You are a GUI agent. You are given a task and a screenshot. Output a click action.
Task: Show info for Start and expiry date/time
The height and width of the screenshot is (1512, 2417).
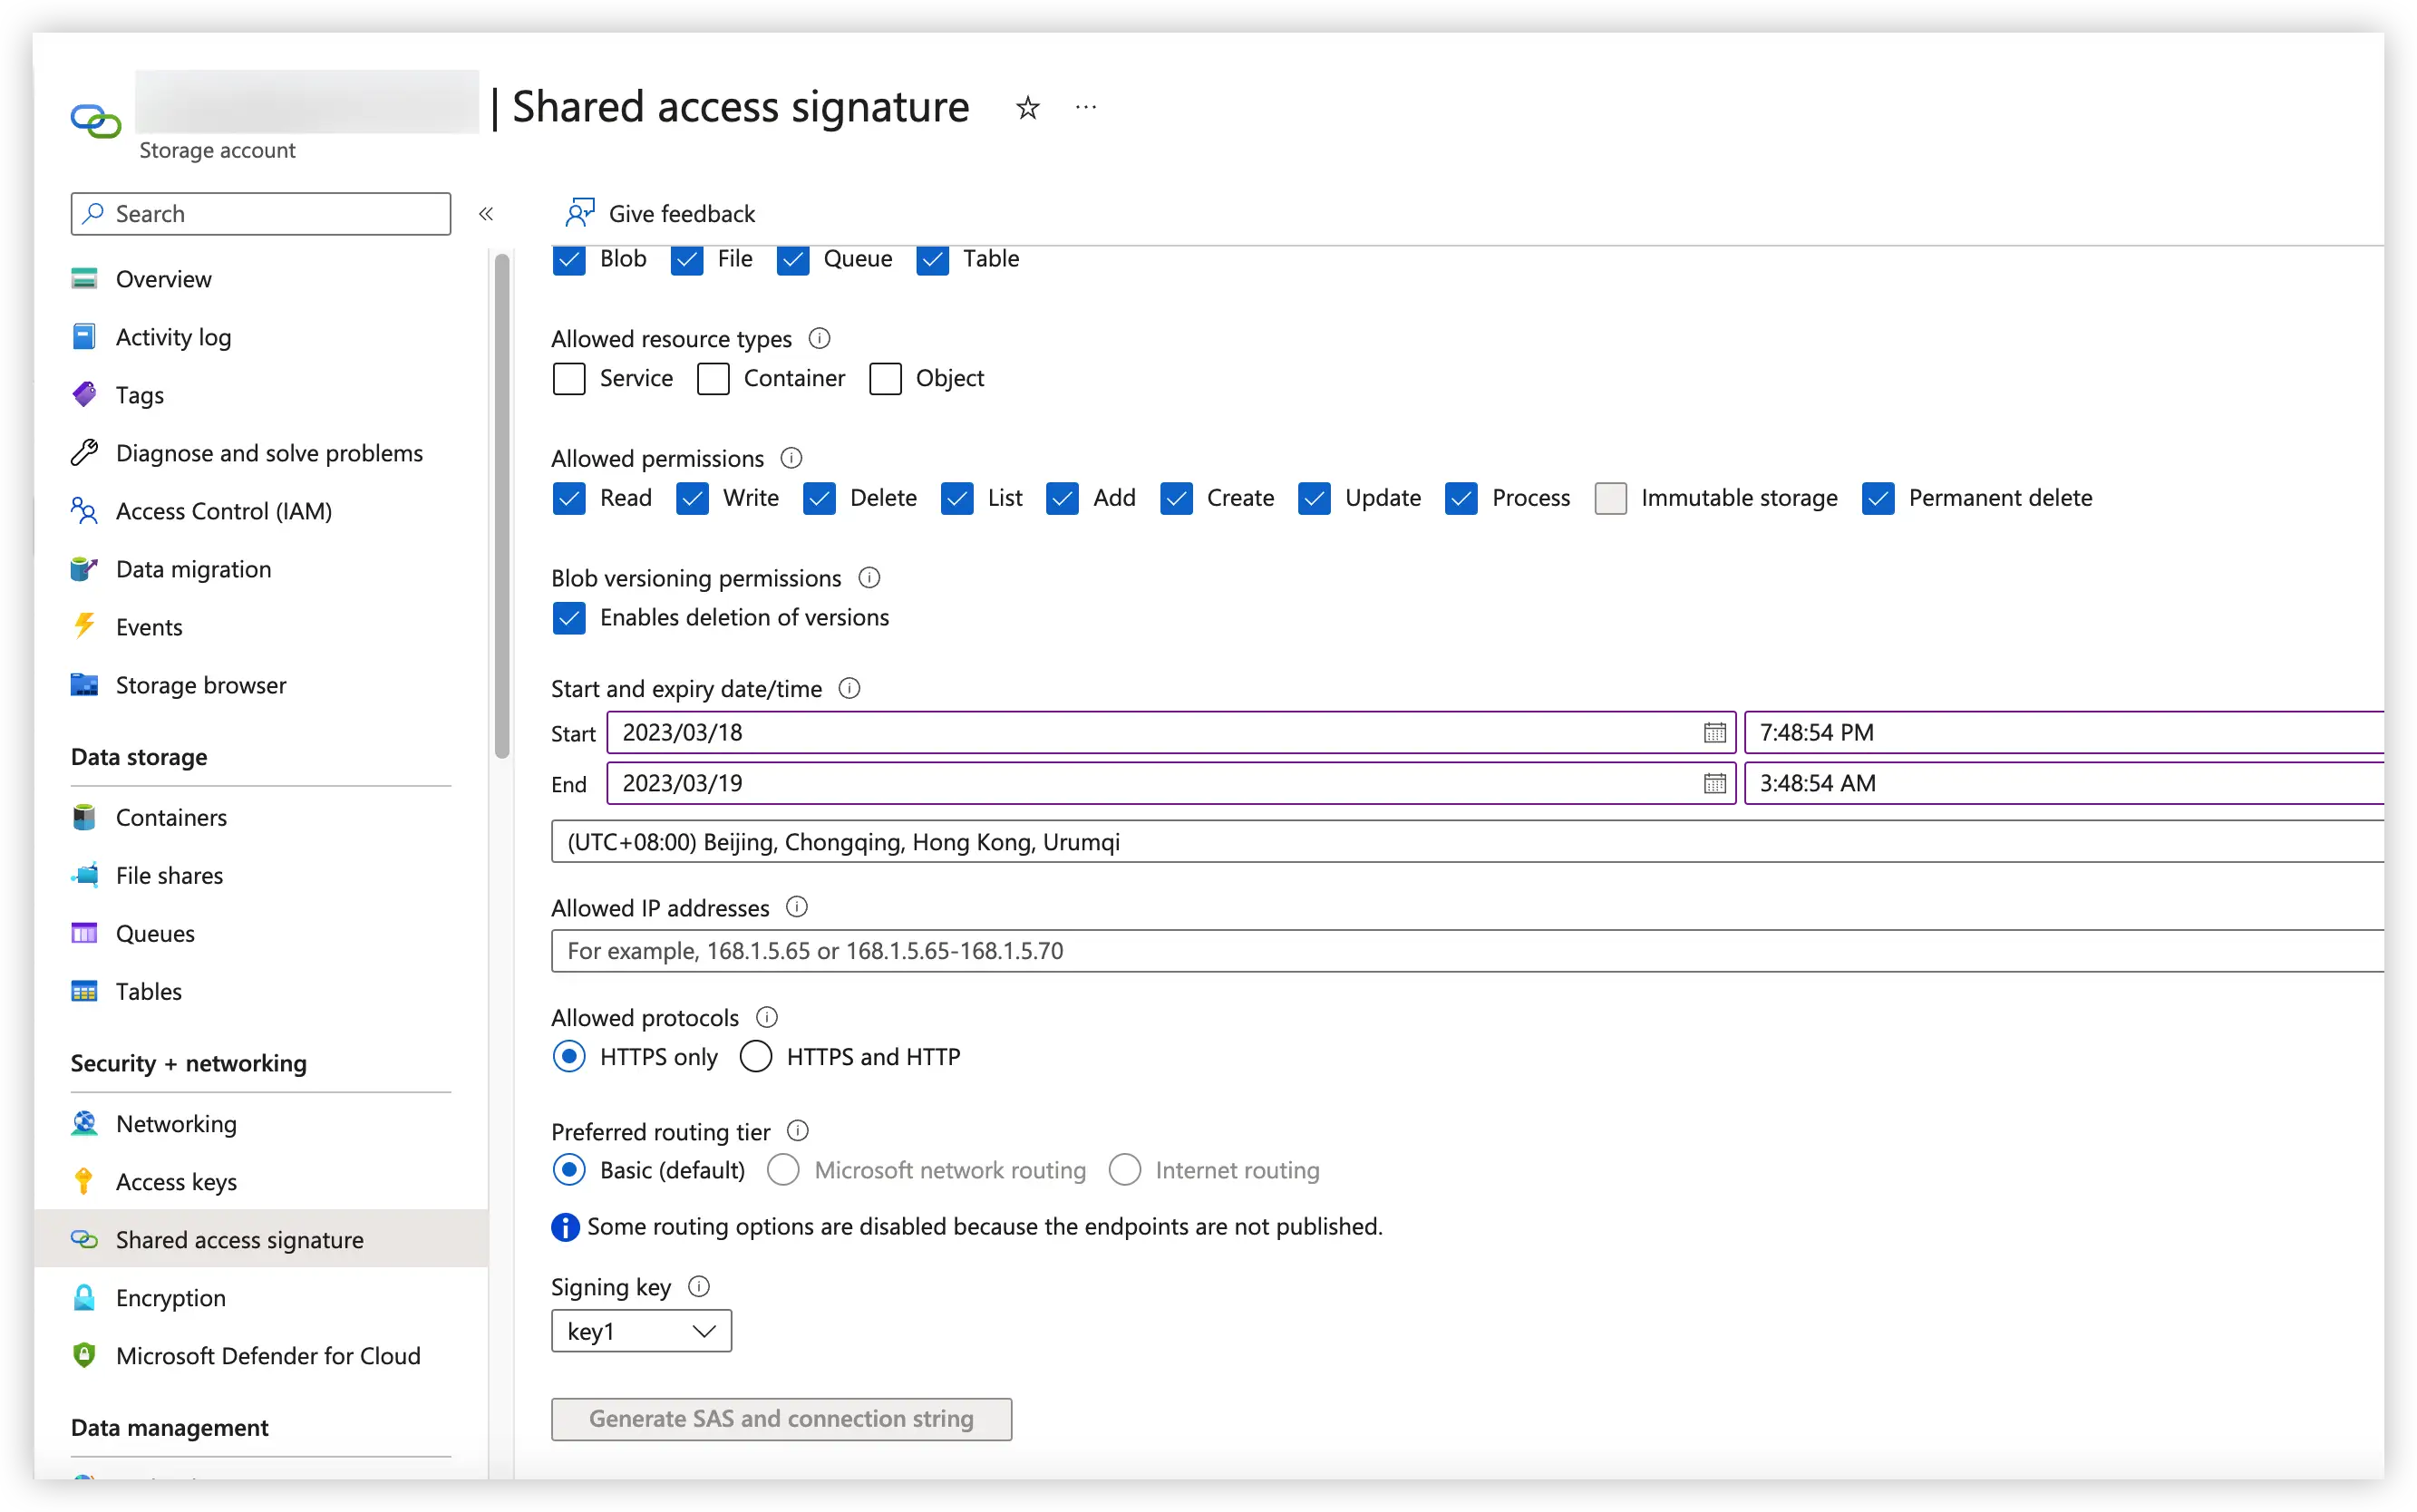(x=849, y=688)
